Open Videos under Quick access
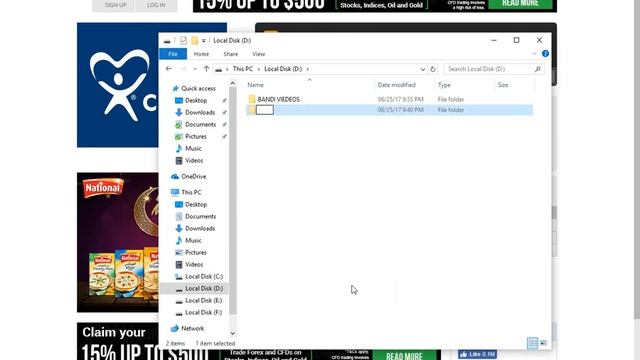This screenshot has width=640, height=360. (x=193, y=160)
